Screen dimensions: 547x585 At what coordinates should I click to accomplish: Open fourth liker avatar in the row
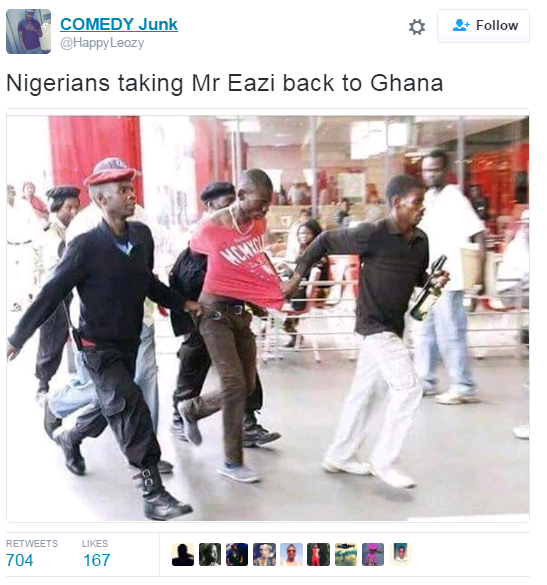pyautogui.click(x=264, y=554)
